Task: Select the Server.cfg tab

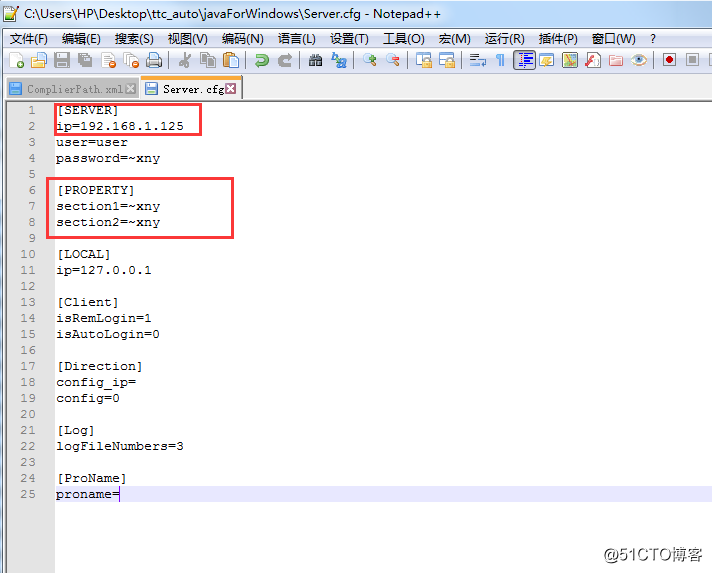Action: pos(193,89)
